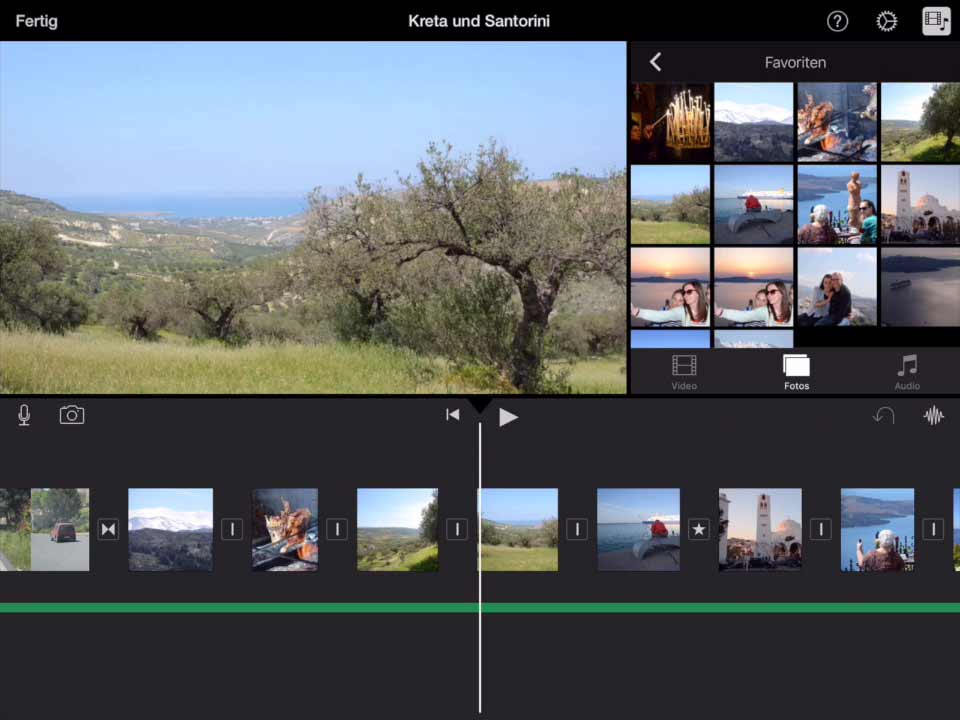Click the undo arrow icon

click(884, 415)
